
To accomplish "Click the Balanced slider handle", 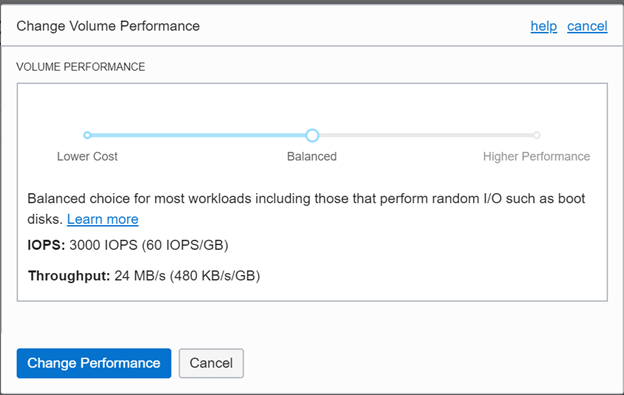I will (x=312, y=135).
